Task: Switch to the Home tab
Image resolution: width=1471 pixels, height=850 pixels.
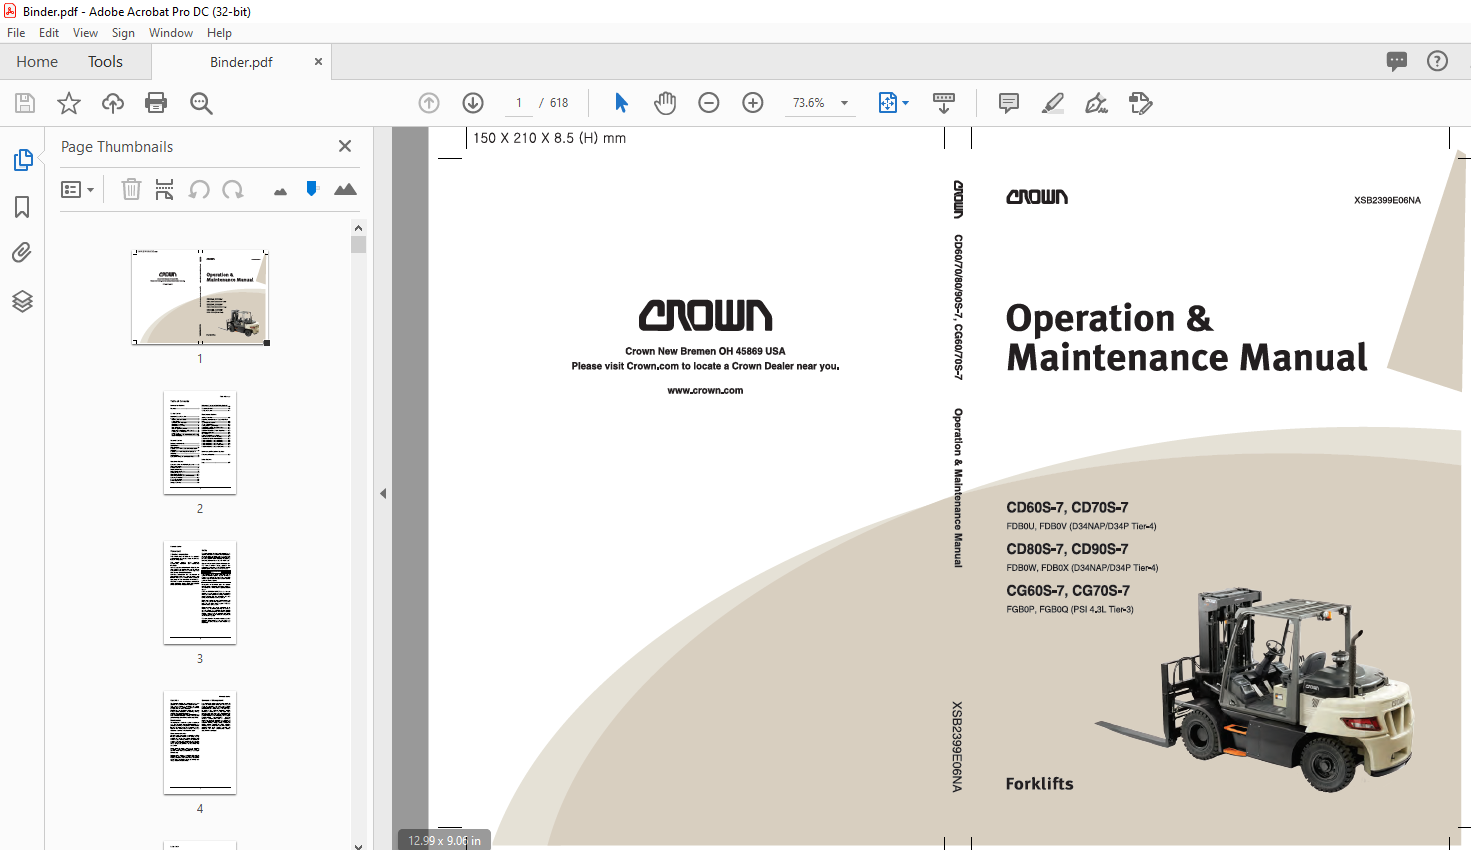Action: click(37, 62)
